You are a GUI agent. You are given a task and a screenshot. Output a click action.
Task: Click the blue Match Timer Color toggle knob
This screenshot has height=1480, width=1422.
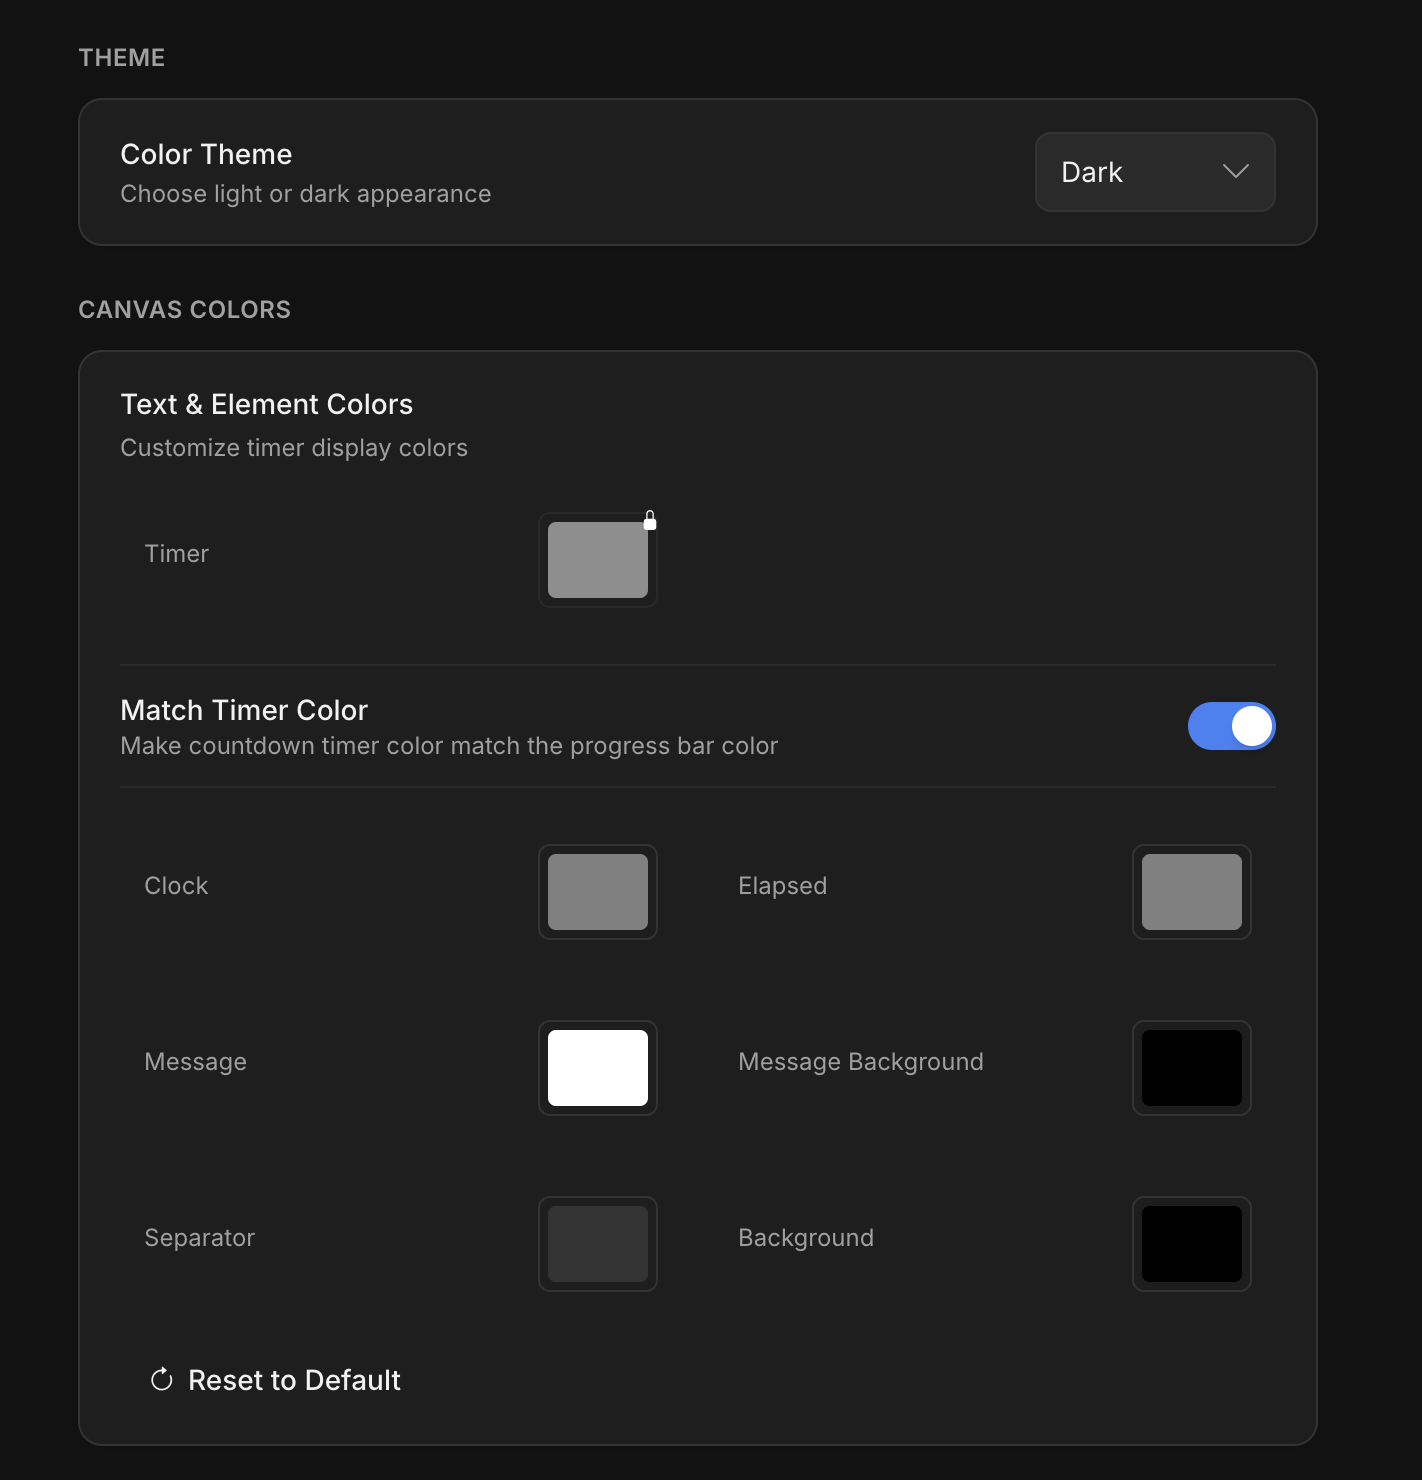pos(1252,726)
